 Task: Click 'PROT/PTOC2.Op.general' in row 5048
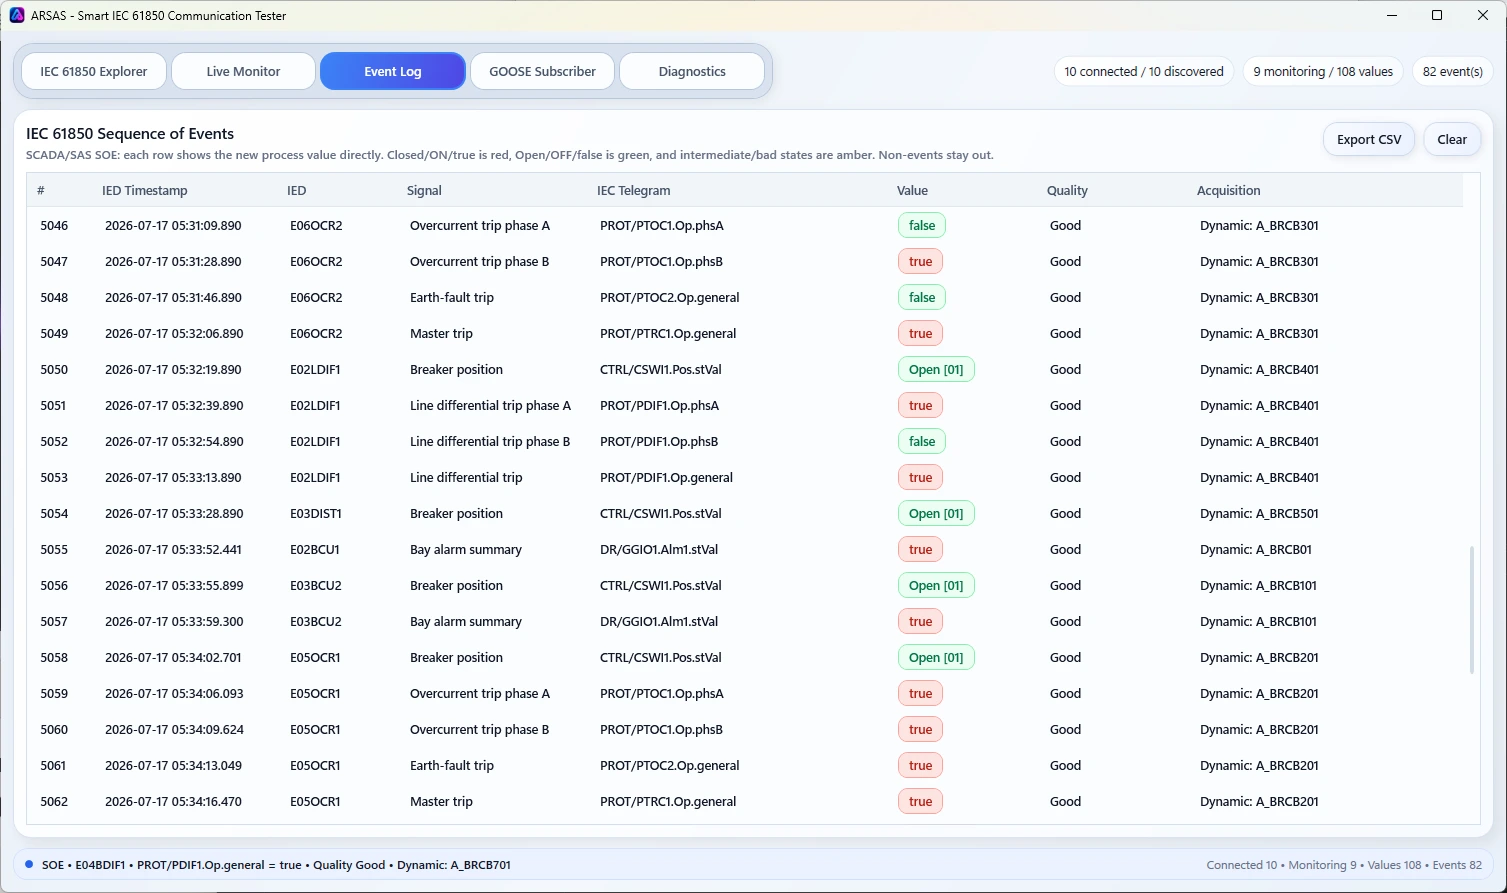point(670,297)
